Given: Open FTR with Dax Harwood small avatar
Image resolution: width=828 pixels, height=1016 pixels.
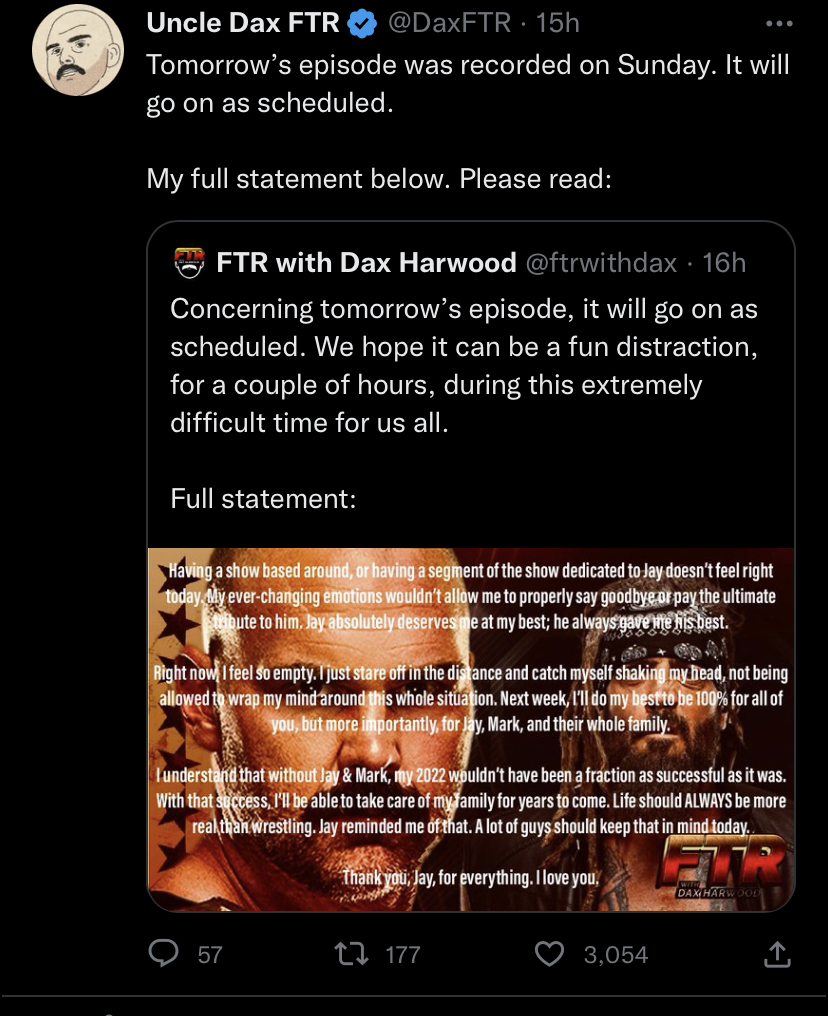Looking at the screenshot, I should (x=189, y=262).
